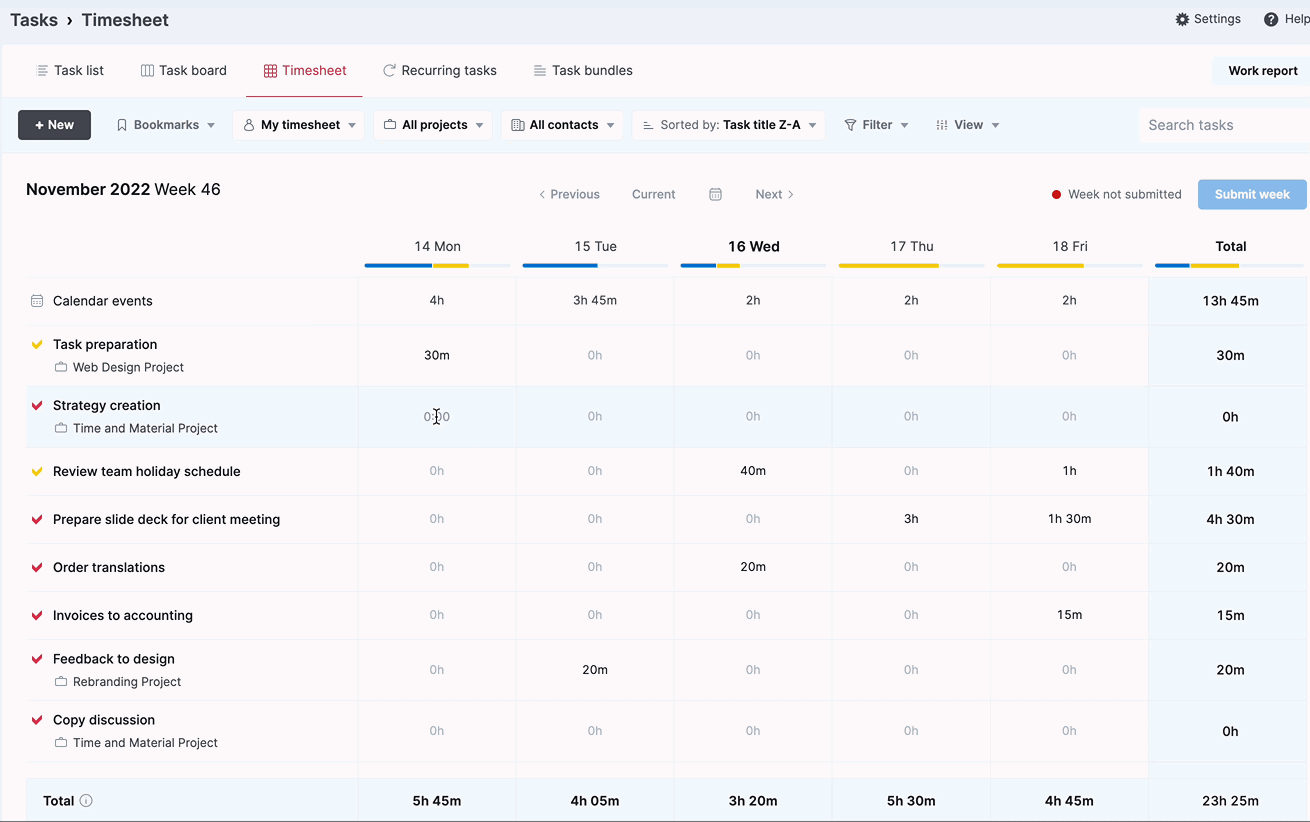1310x822 pixels.
Task: Open the Recurring tasks tab
Action: pyautogui.click(x=439, y=71)
